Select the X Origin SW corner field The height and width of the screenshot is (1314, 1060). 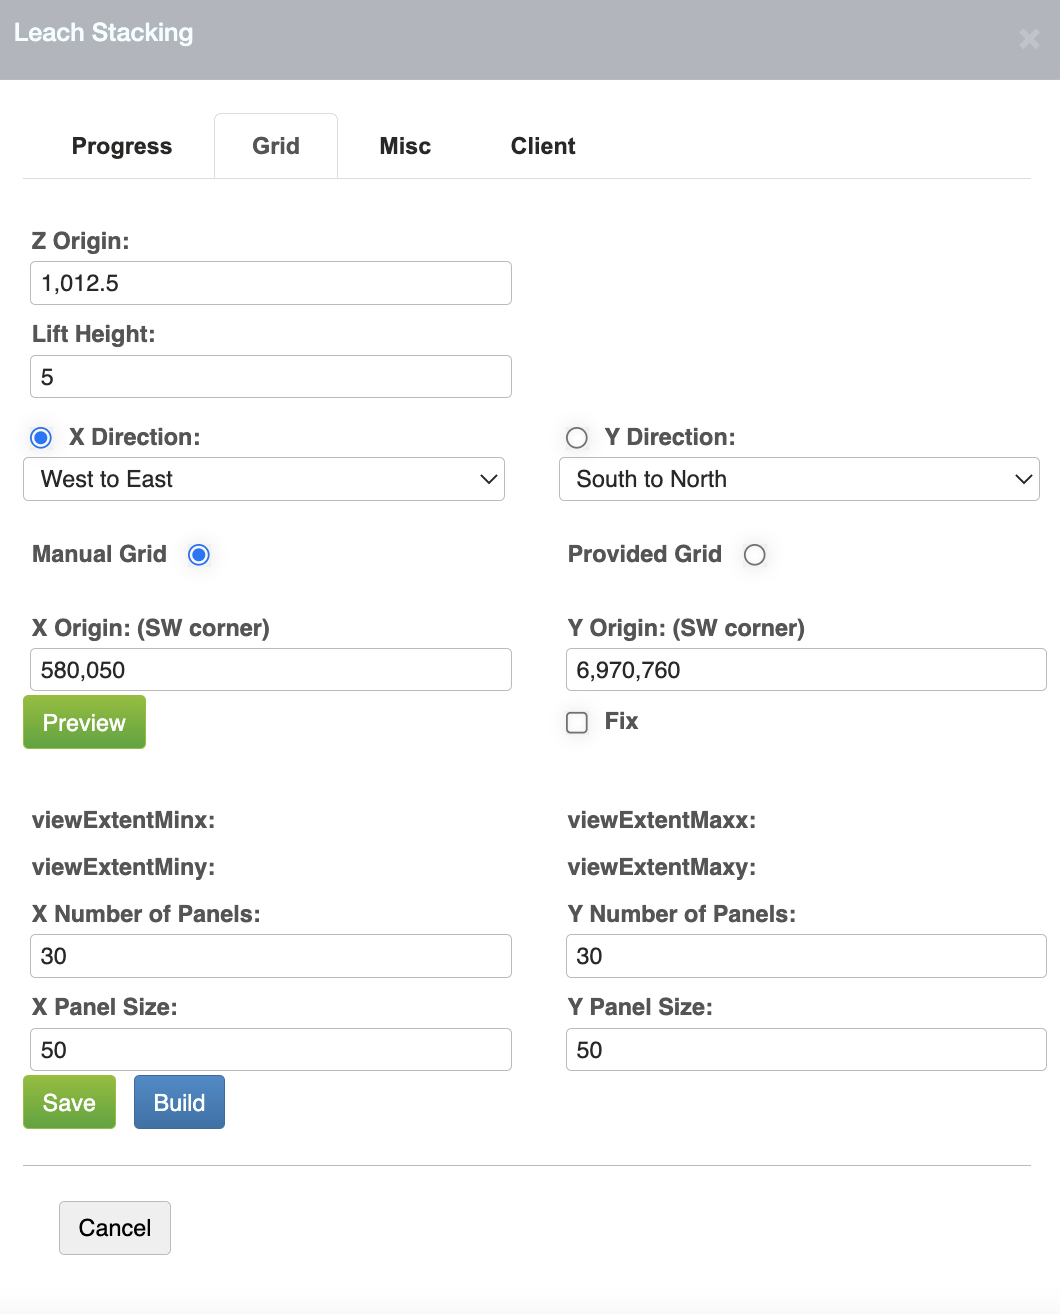(x=270, y=669)
